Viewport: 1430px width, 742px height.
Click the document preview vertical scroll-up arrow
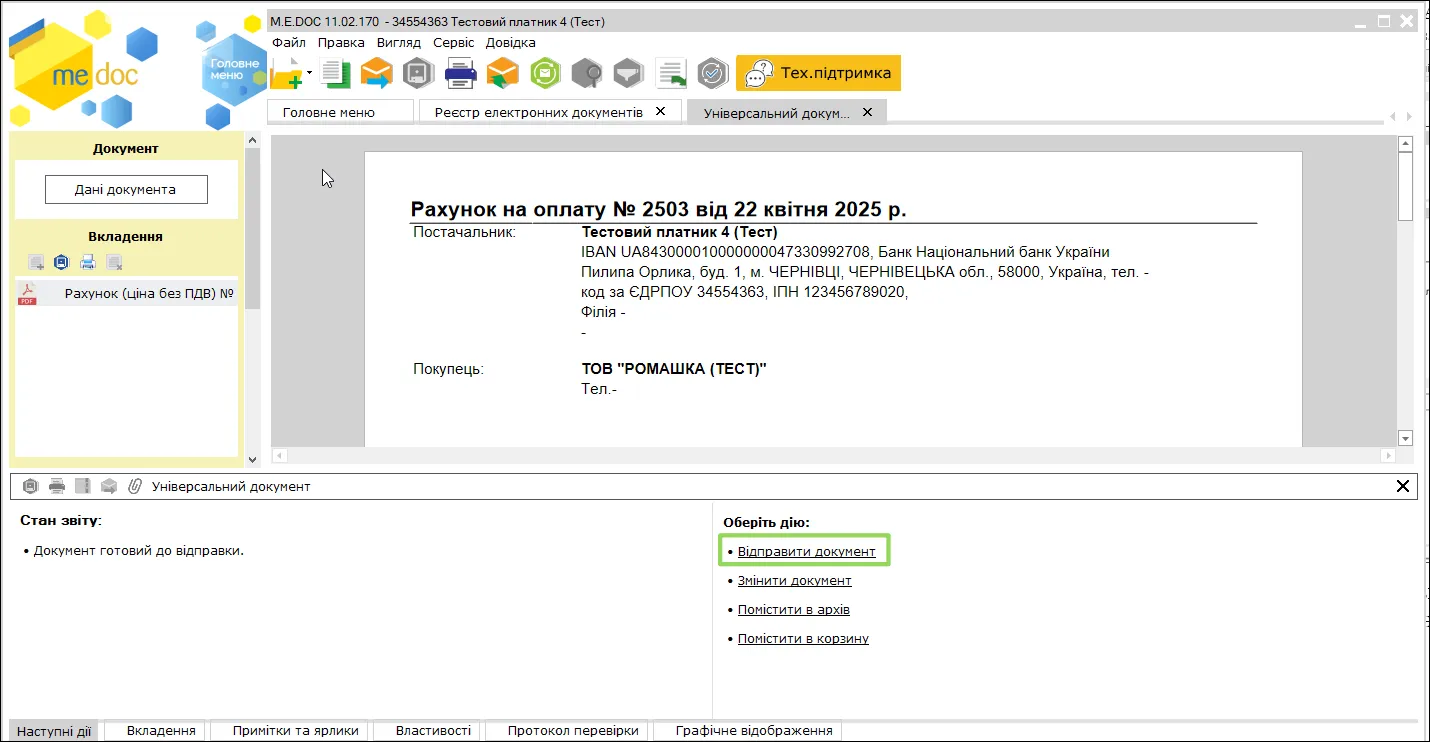coord(1405,142)
